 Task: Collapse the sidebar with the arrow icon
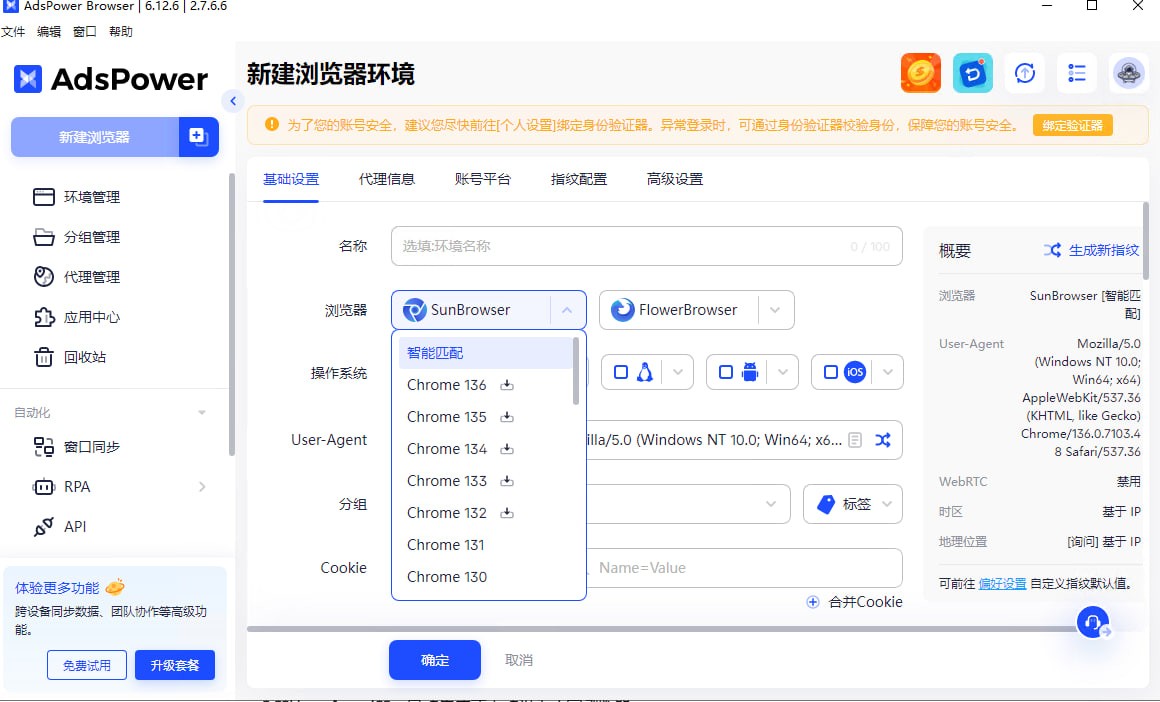tap(232, 101)
